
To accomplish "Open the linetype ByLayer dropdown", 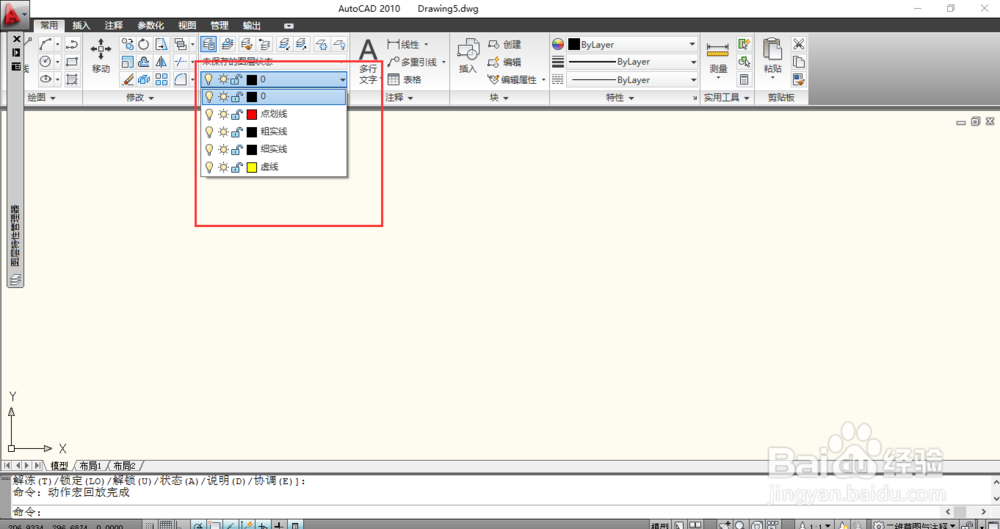I will tap(632, 80).
